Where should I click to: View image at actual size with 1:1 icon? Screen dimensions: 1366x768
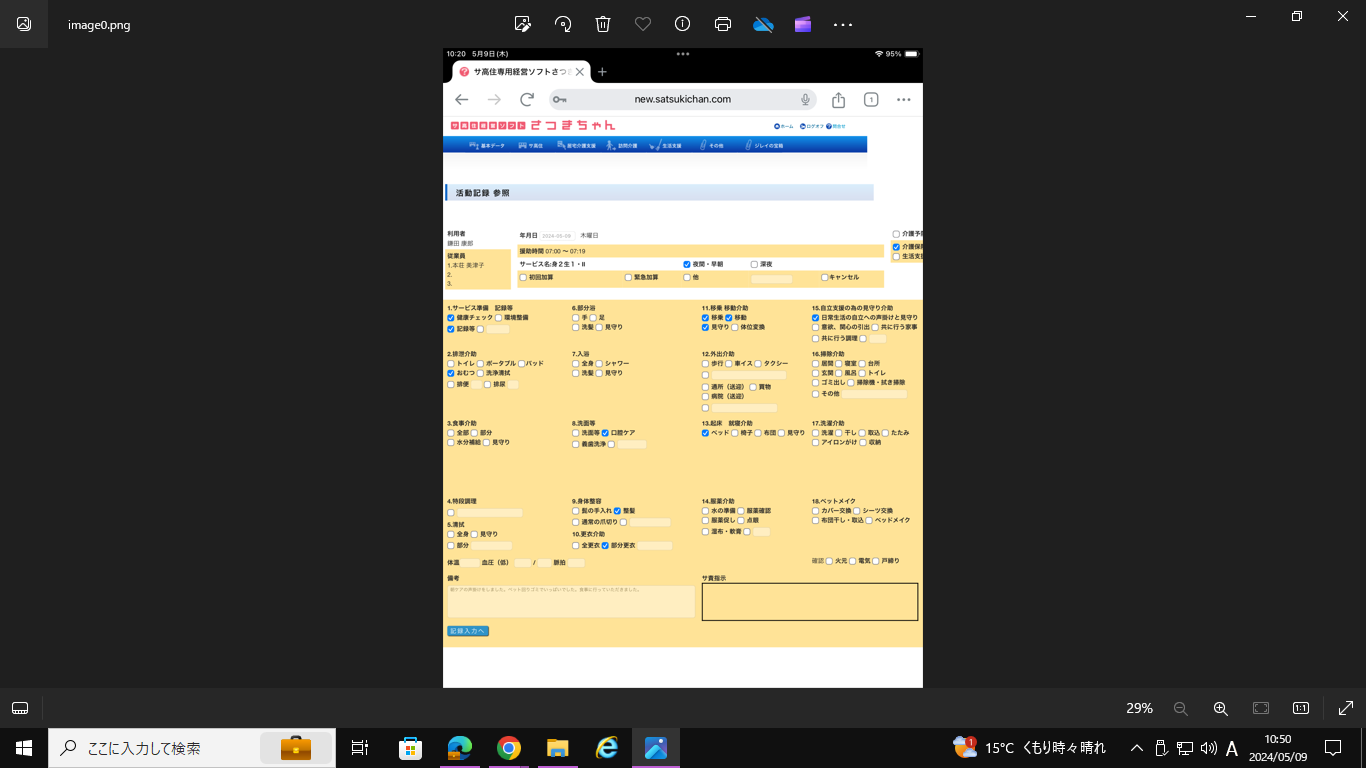pos(1300,708)
